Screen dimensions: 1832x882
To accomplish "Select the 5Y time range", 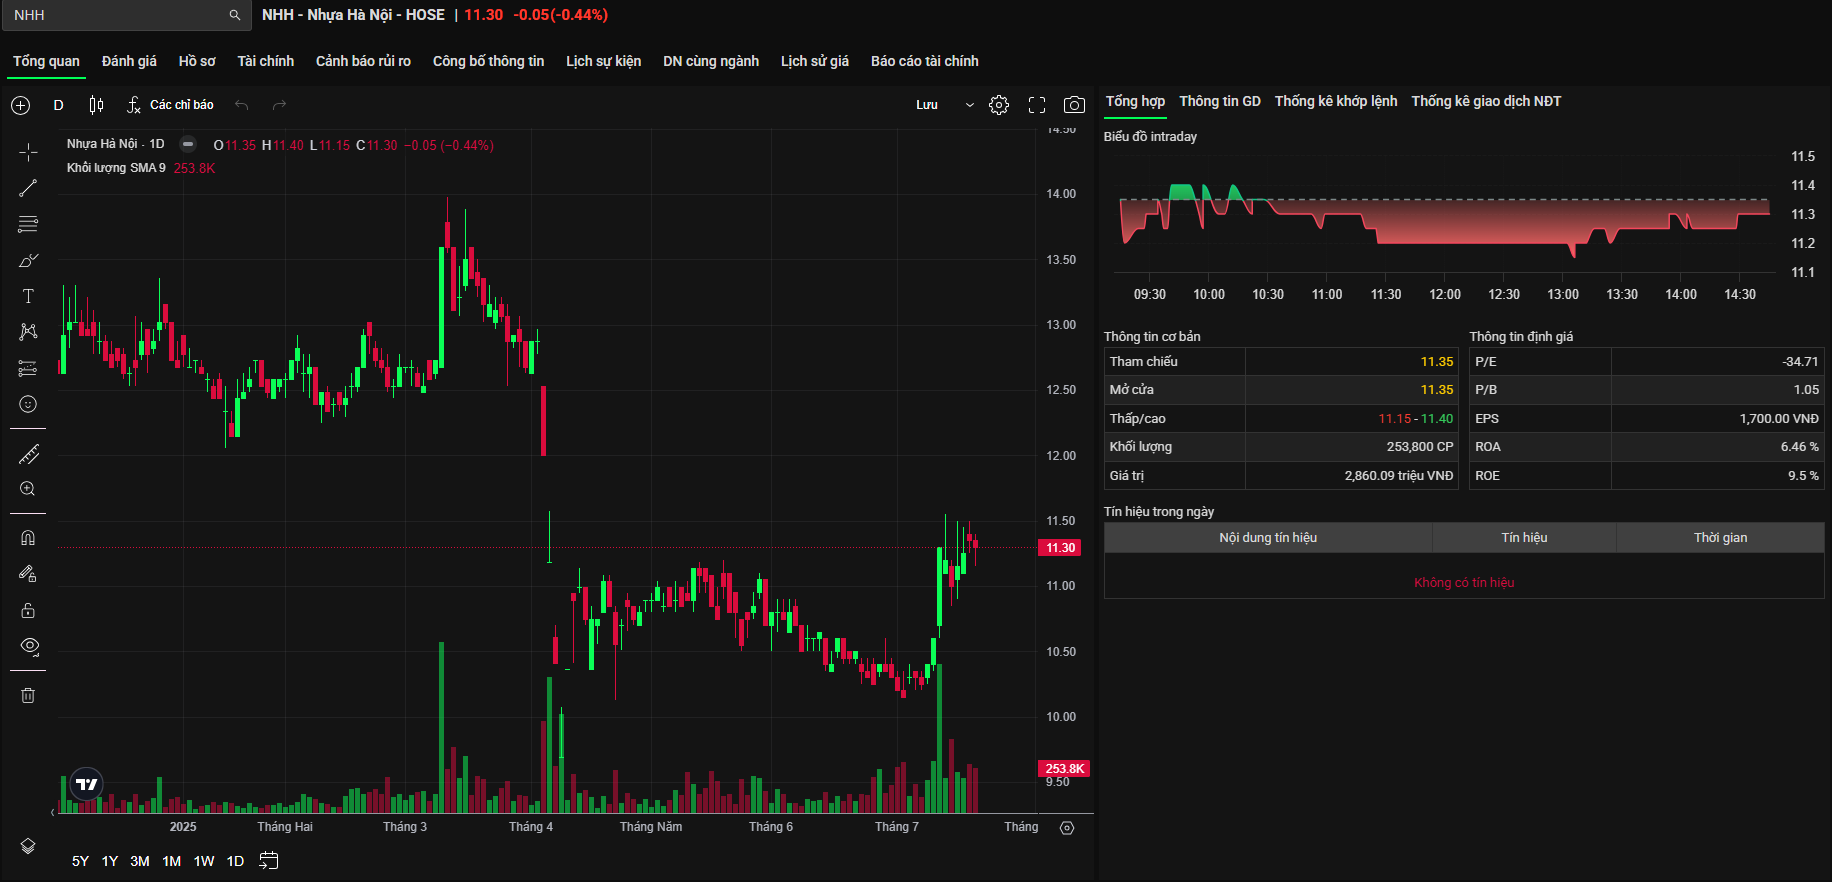I will [80, 861].
